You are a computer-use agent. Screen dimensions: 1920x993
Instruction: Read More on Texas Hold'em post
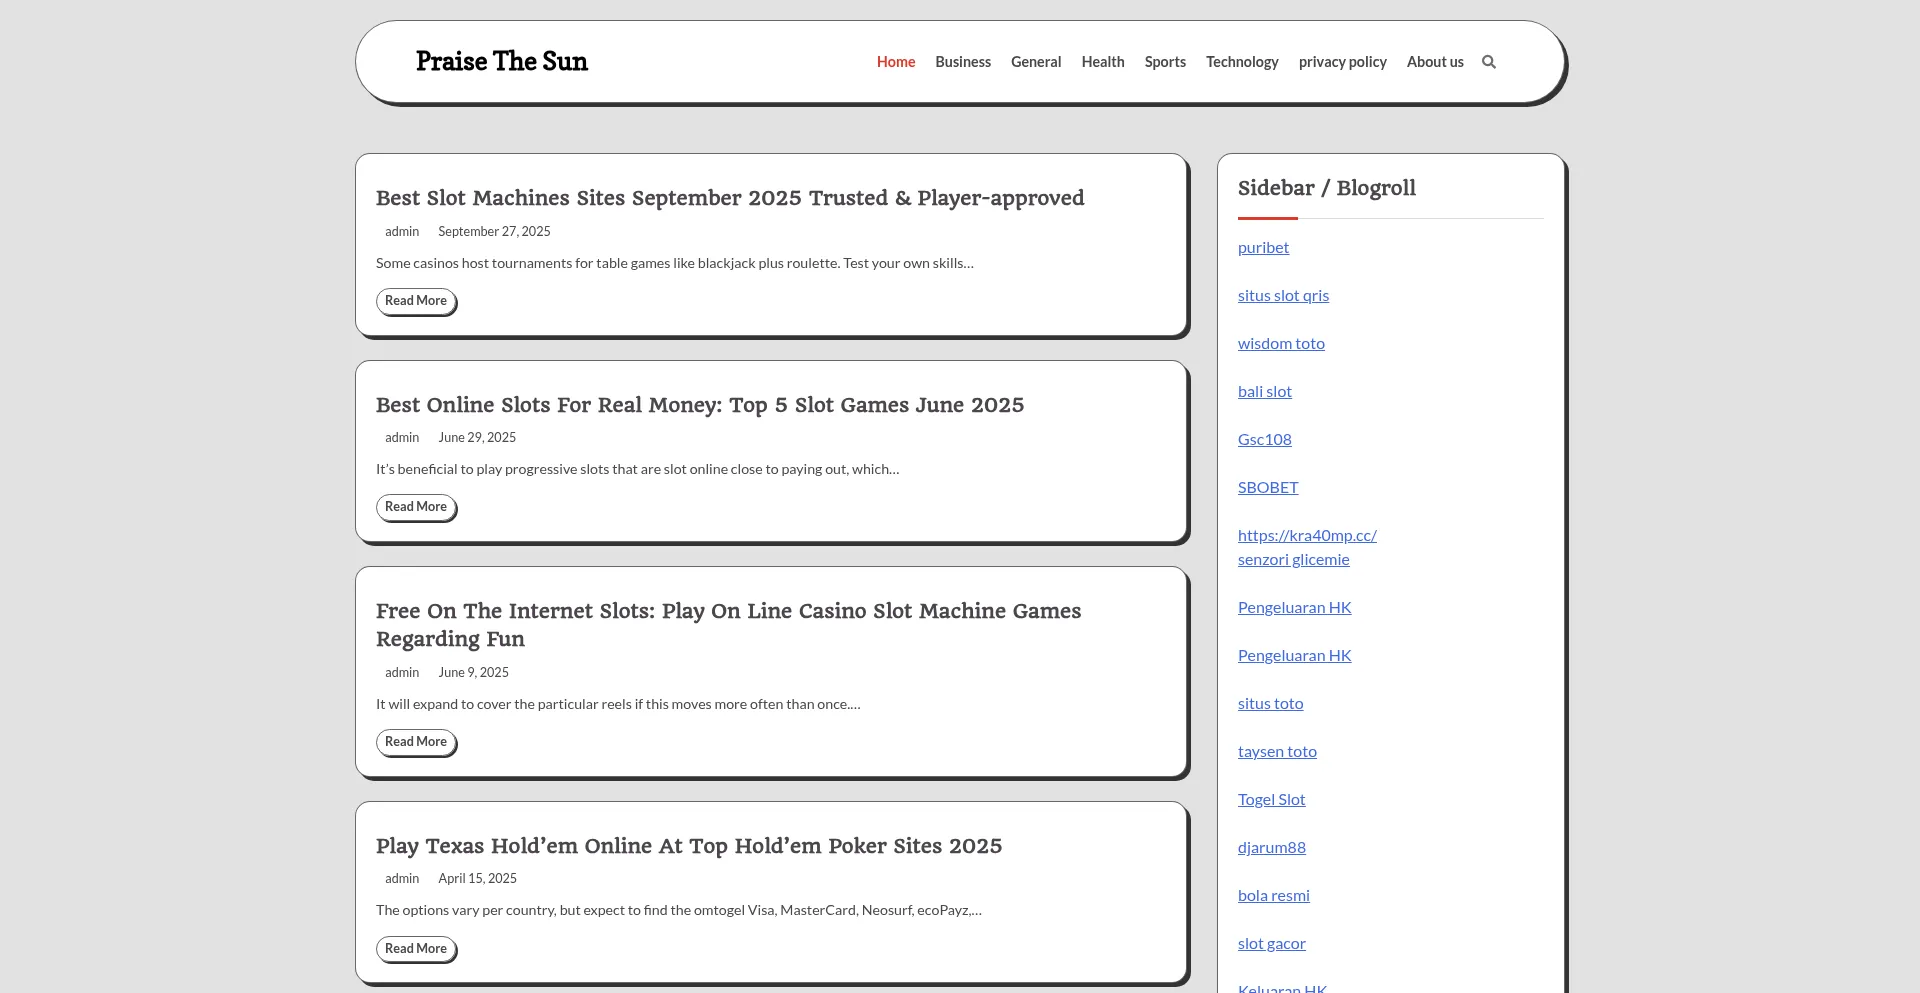(x=416, y=949)
